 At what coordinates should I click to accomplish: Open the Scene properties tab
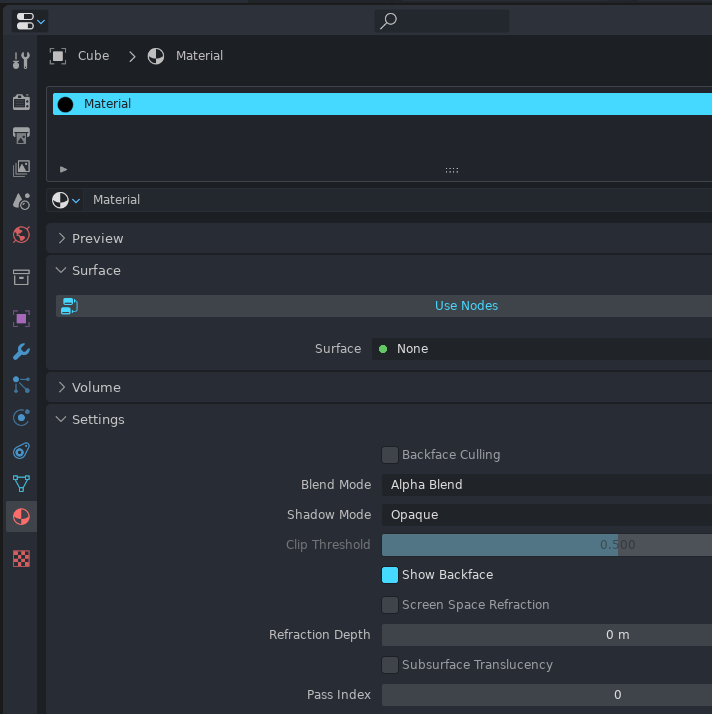21,202
